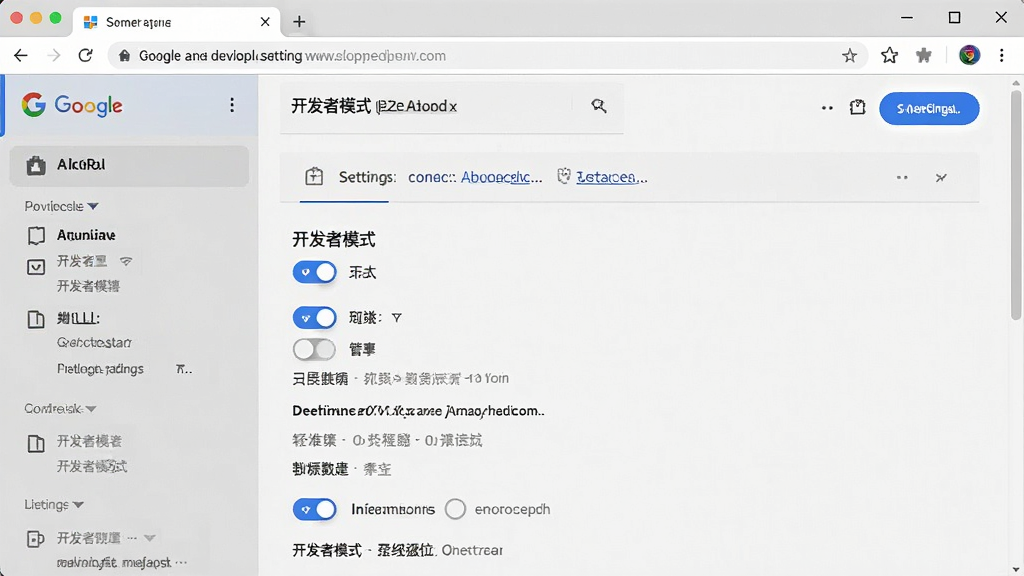This screenshot has height=576, width=1024.
Task: Click the Aruniiave page icon in sidebar
Action: [x=36, y=235]
